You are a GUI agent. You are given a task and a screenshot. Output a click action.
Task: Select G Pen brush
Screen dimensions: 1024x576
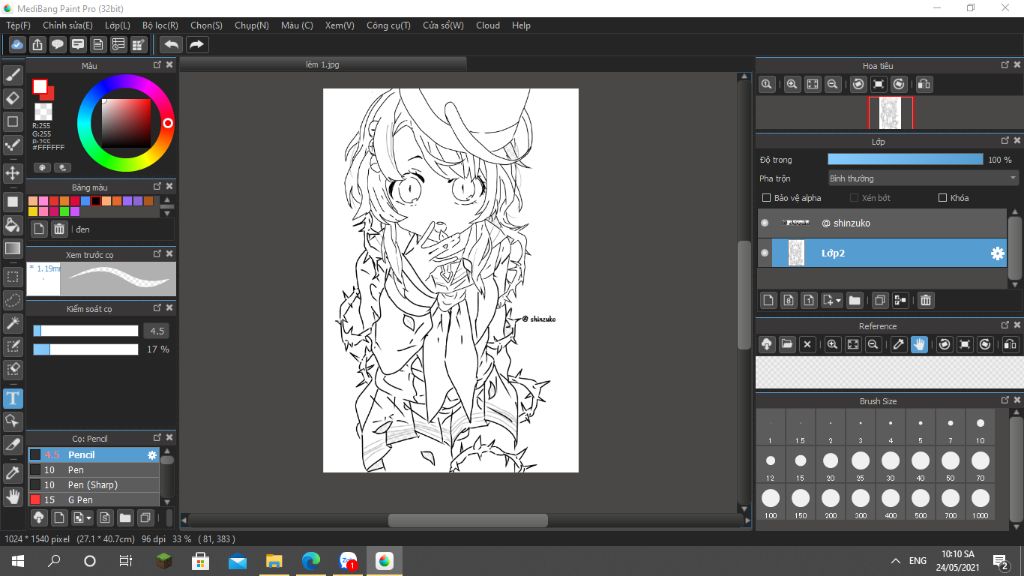[x=93, y=500]
